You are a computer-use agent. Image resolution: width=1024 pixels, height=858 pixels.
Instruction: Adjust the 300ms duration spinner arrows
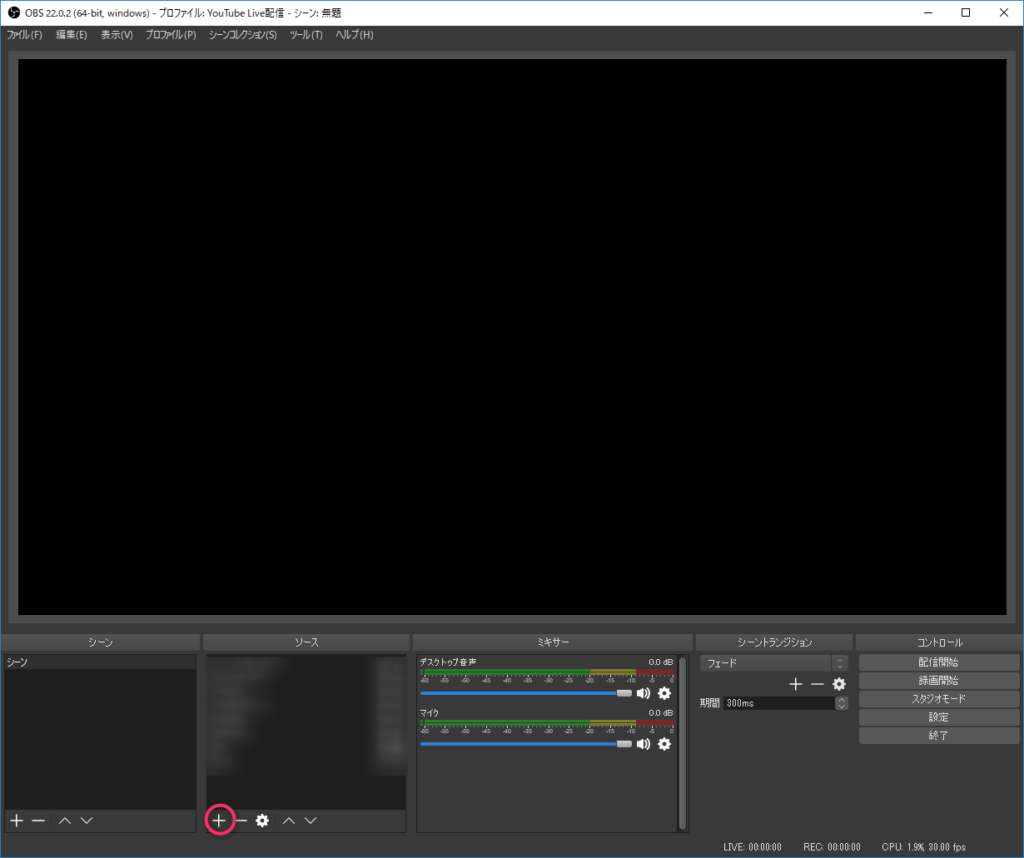pyautogui.click(x=841, y=703)
